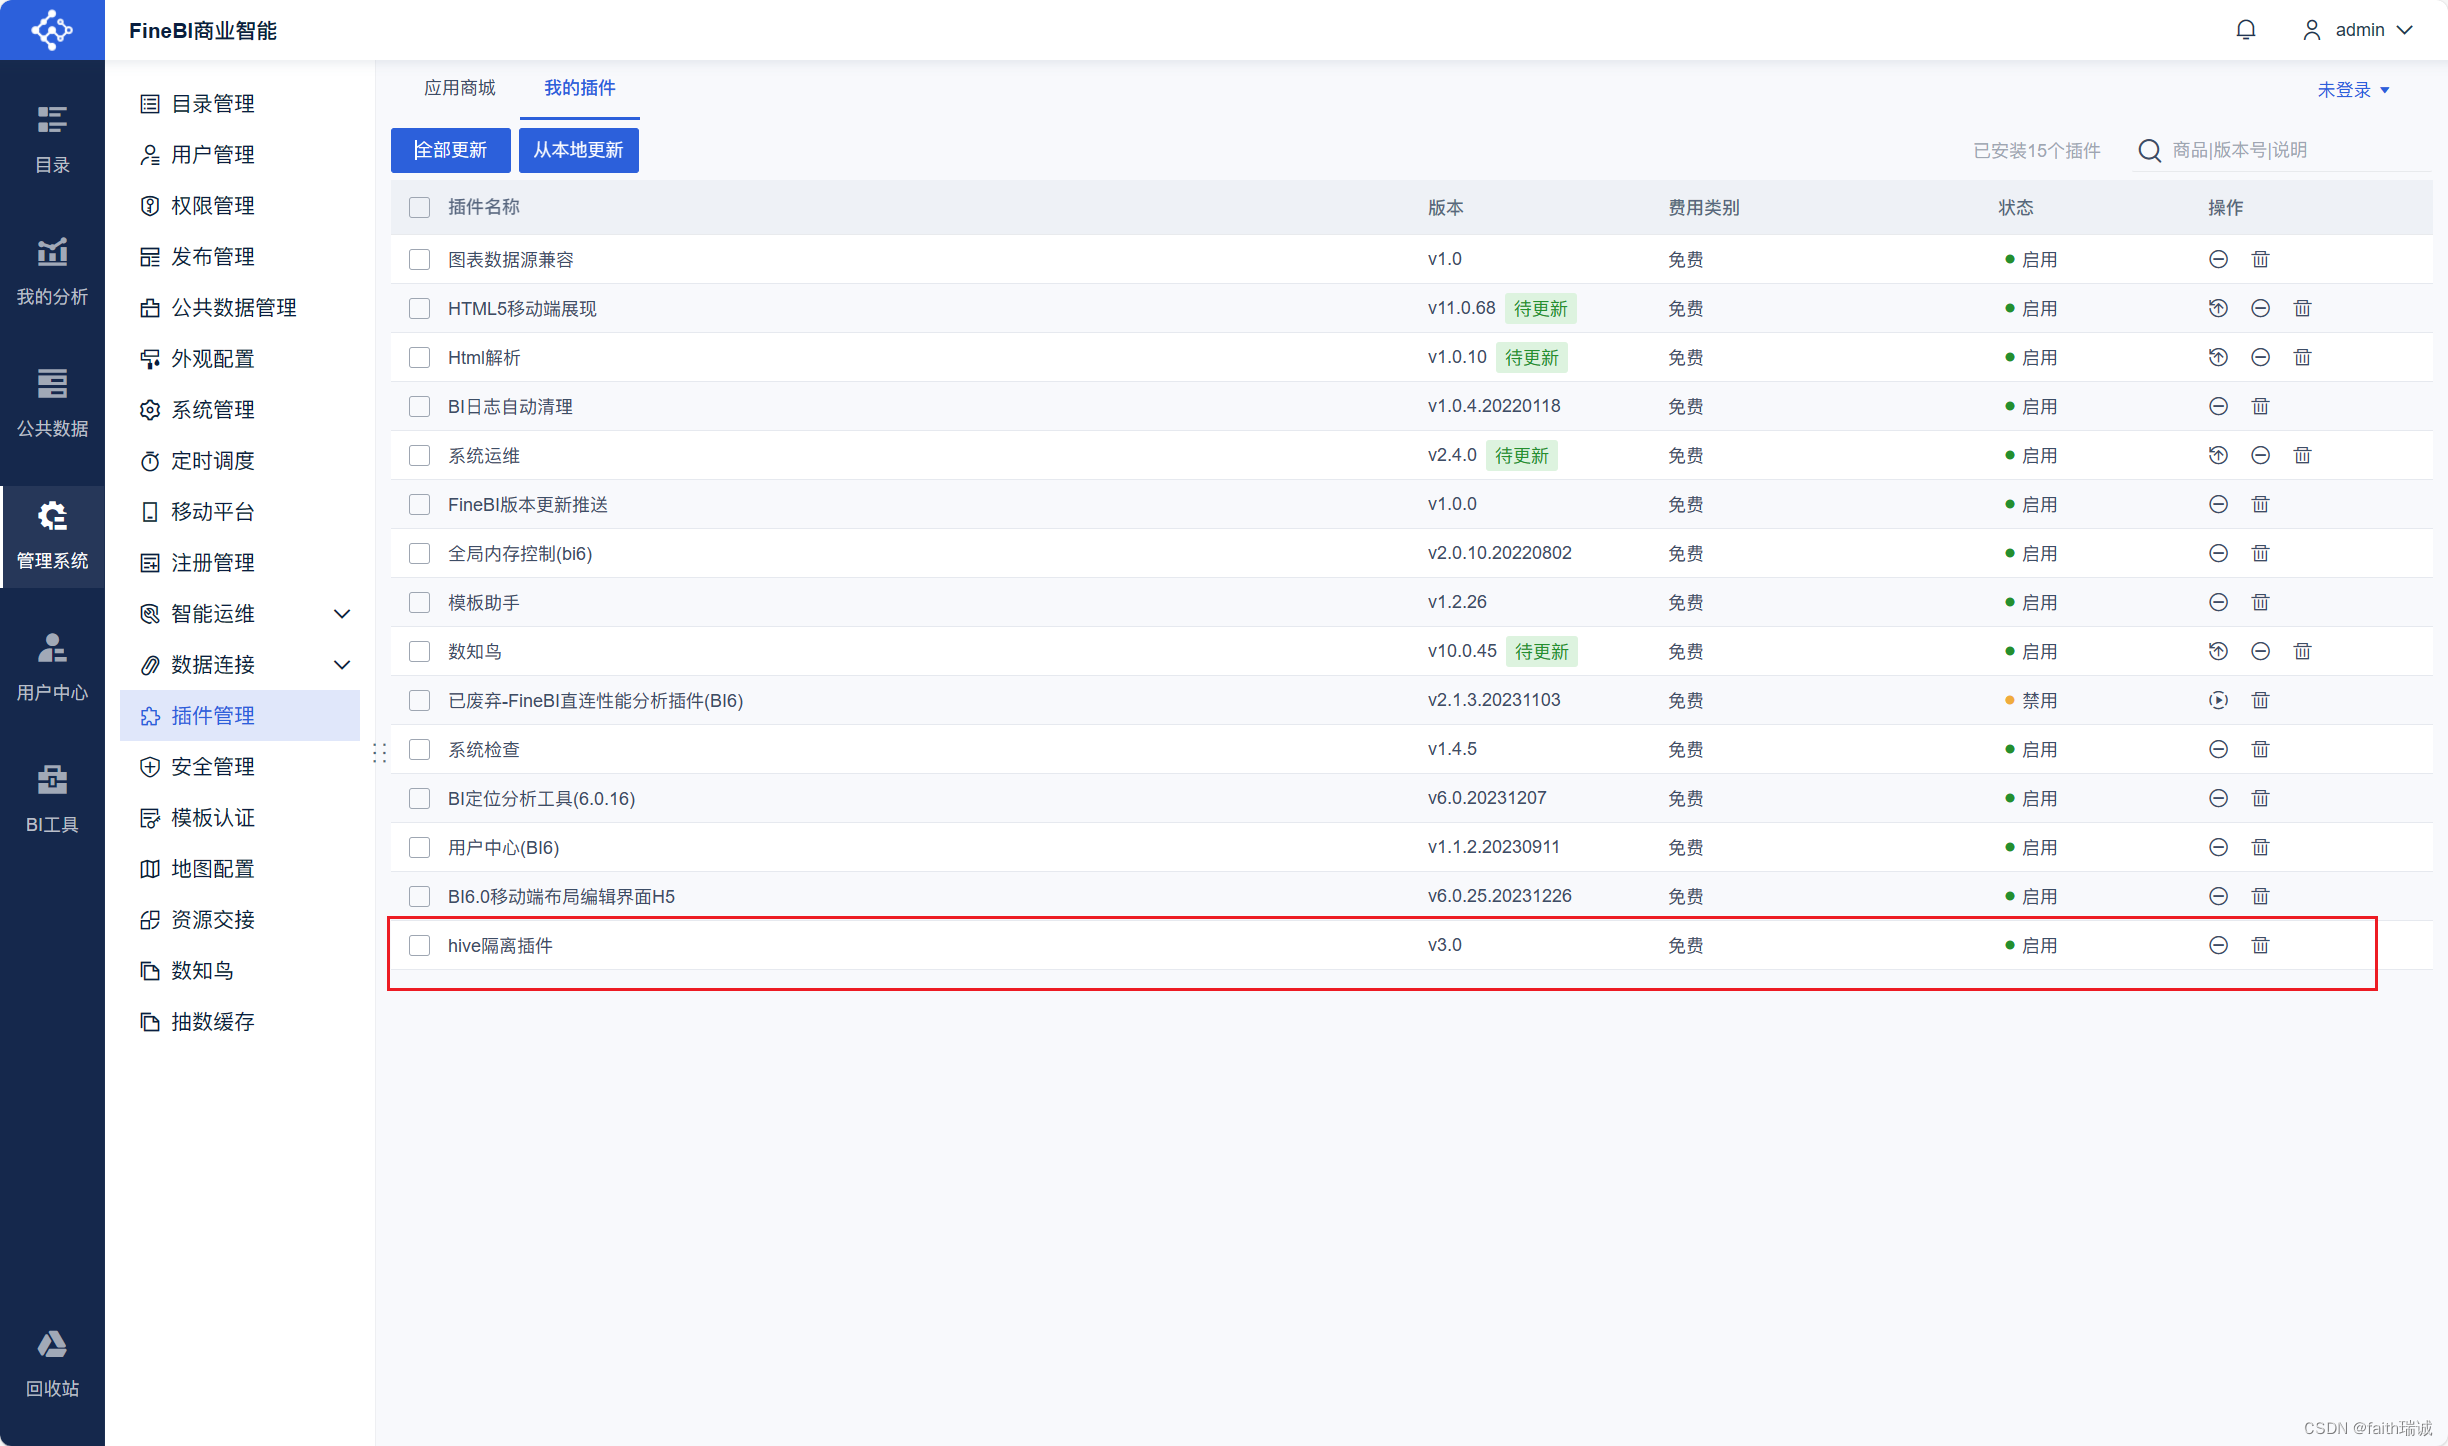Screen dimensions: 2448x1446
Task: Select the checkbox for 系统检查 plugin
Action: coord(418,749)
